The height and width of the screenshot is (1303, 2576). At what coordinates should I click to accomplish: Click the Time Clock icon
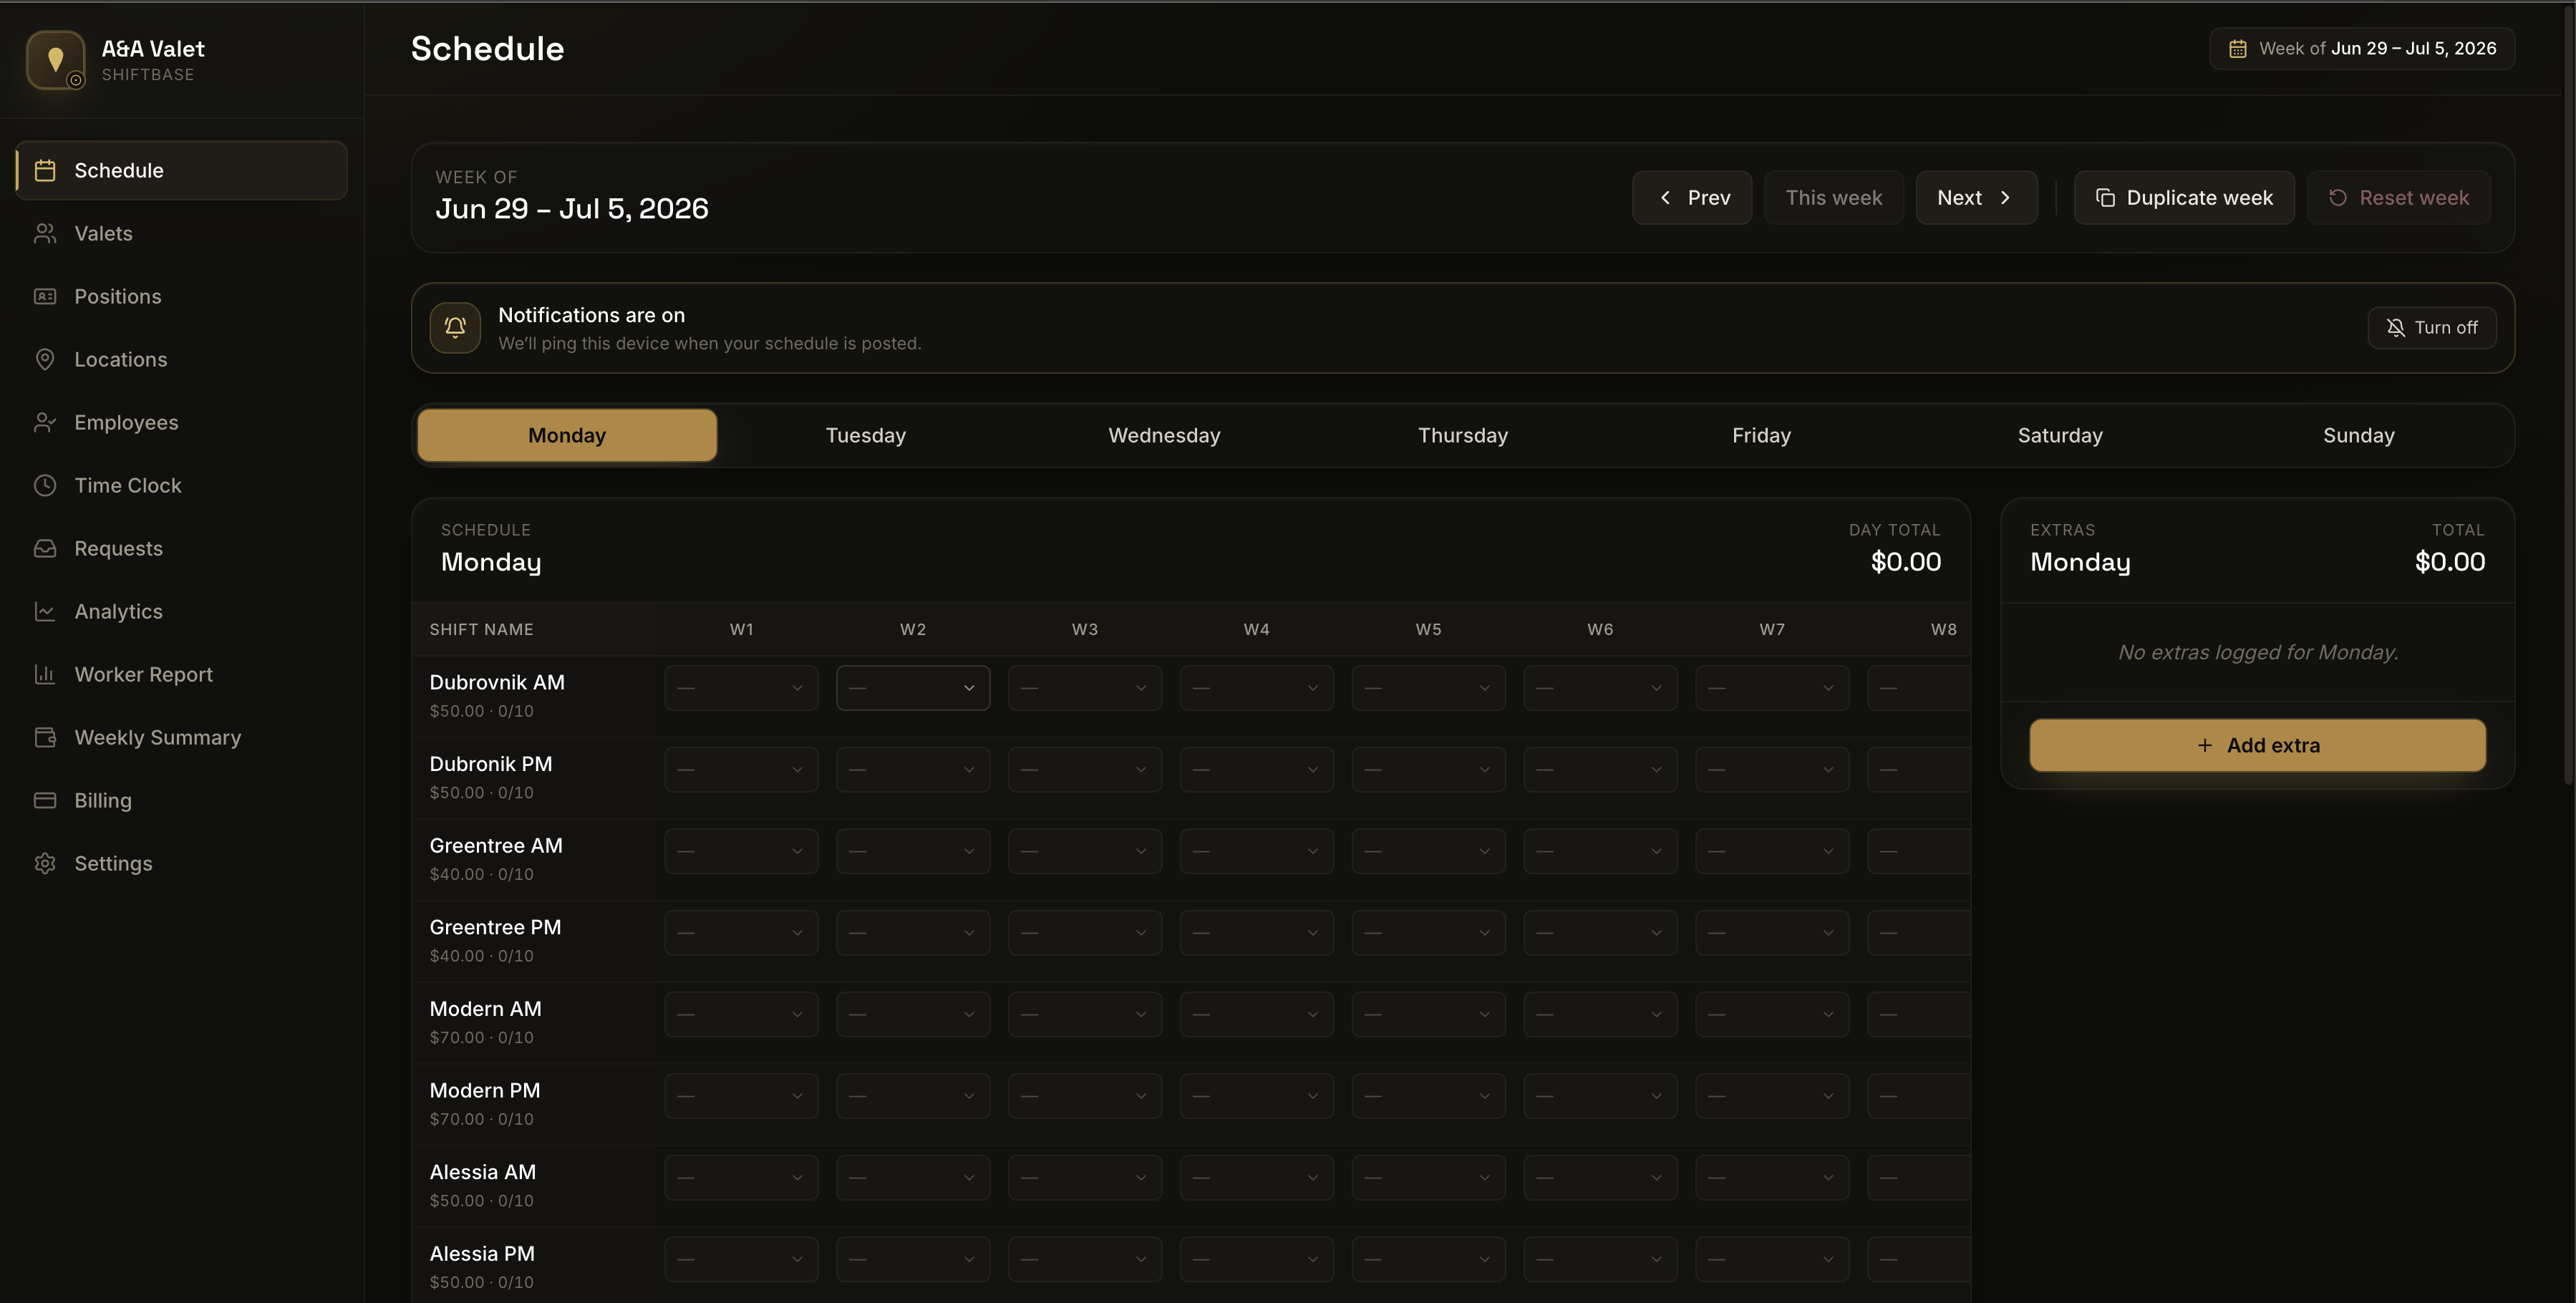coord(45,485)
